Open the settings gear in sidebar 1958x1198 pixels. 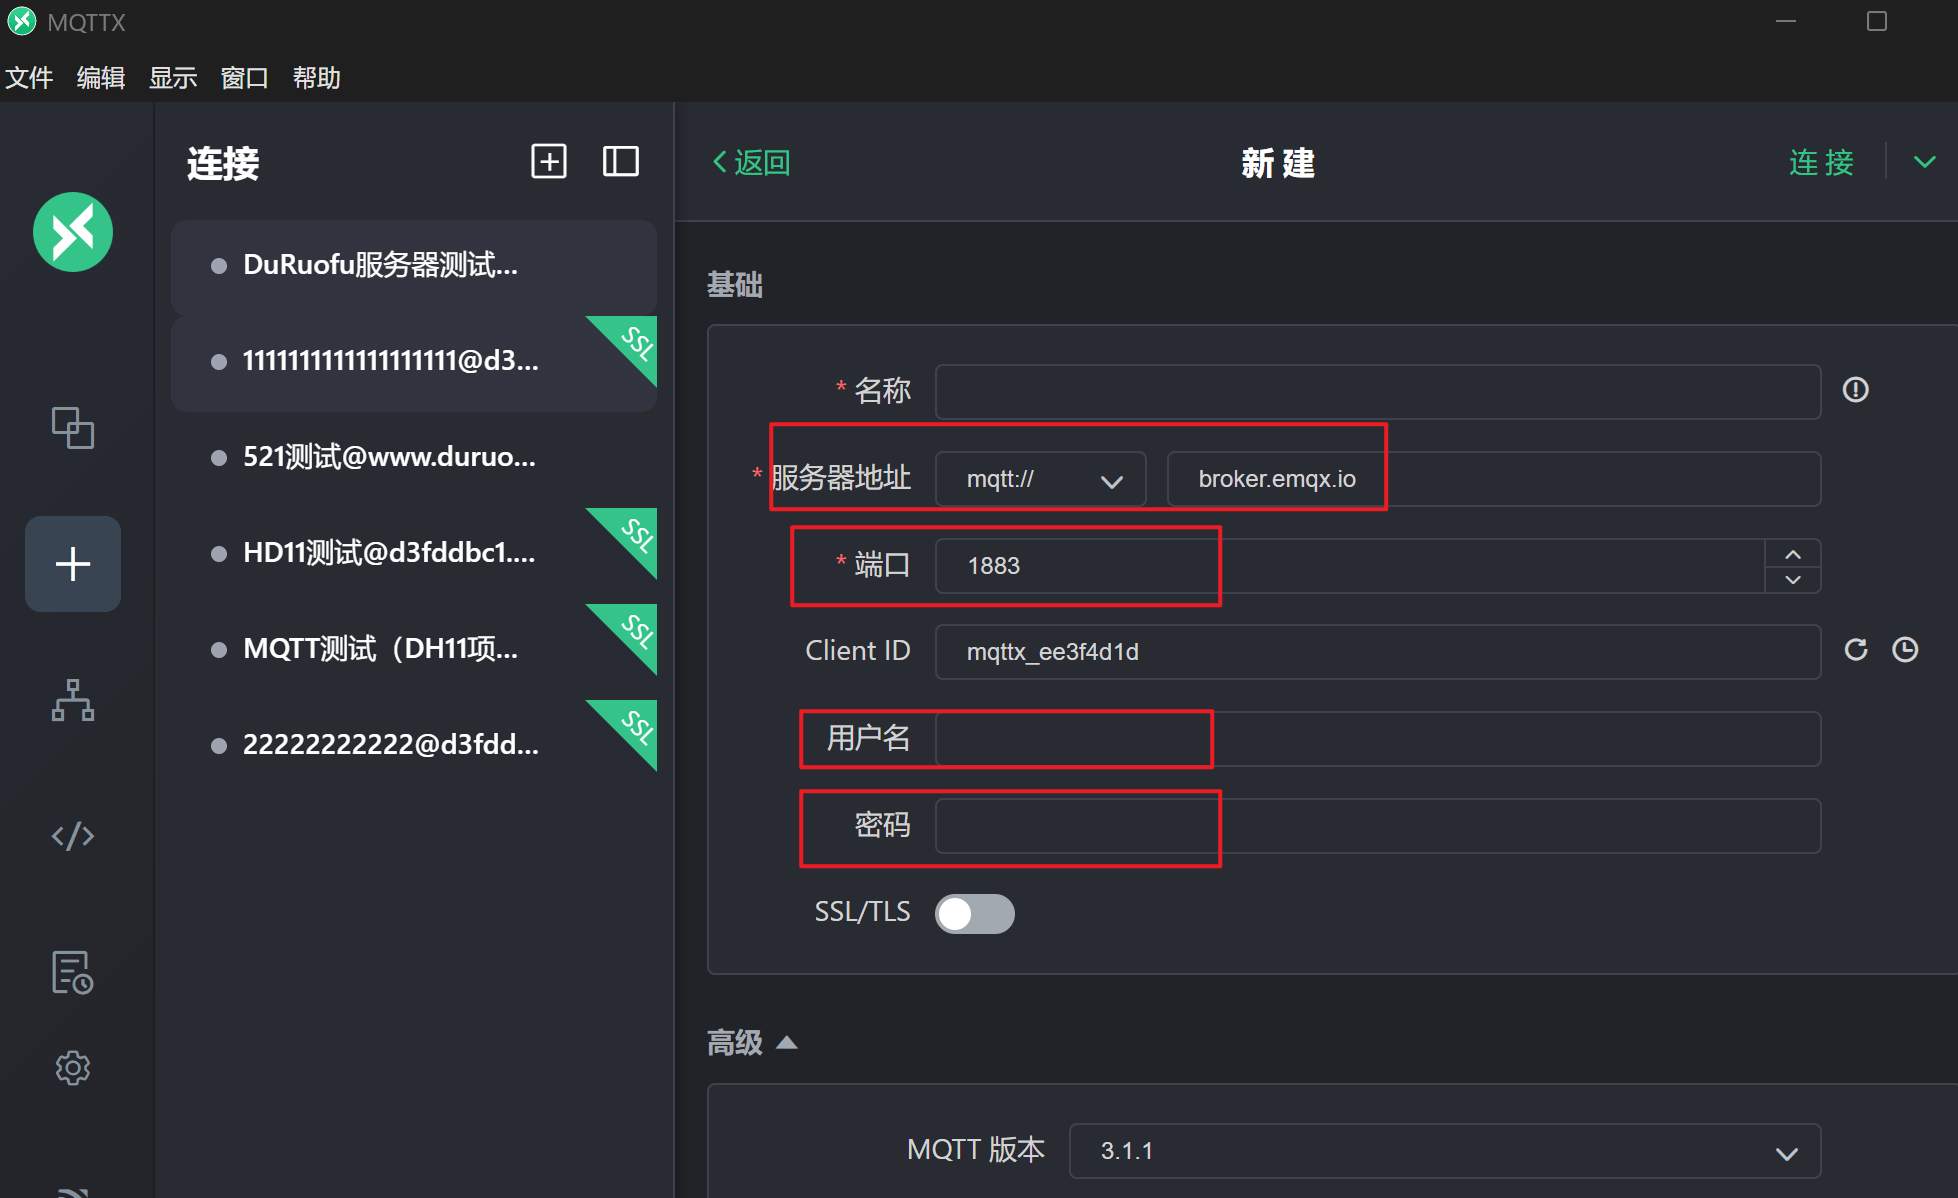click(x=73, y=1068)
